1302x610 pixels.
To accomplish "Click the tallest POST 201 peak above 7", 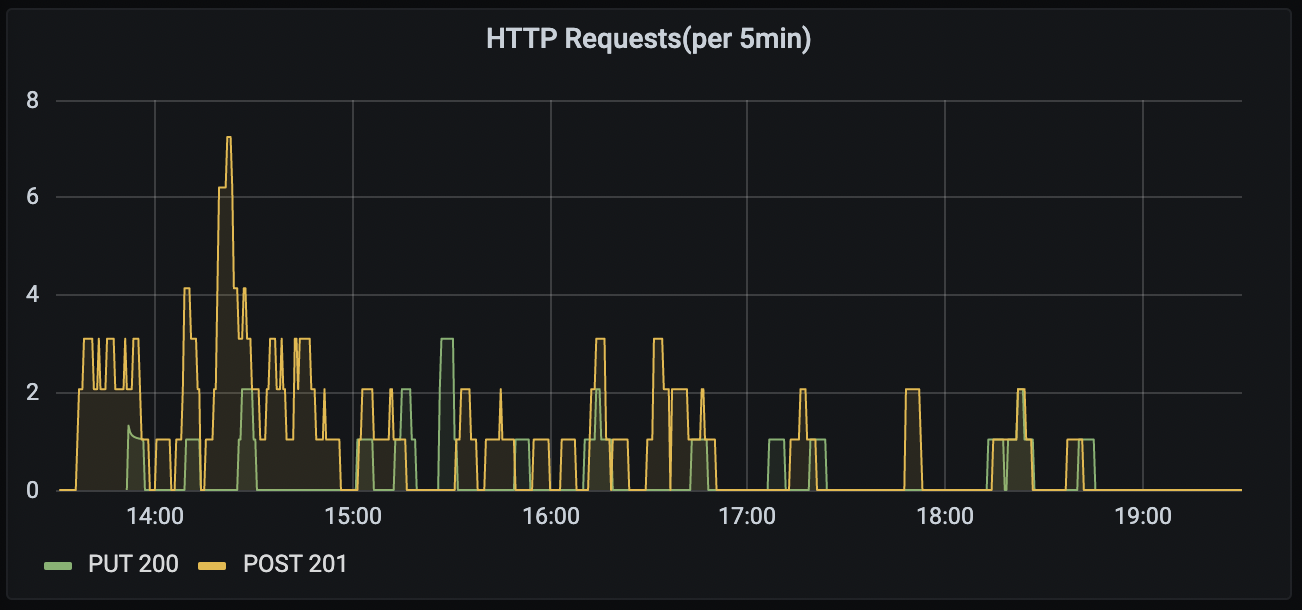I will point(229,138).
